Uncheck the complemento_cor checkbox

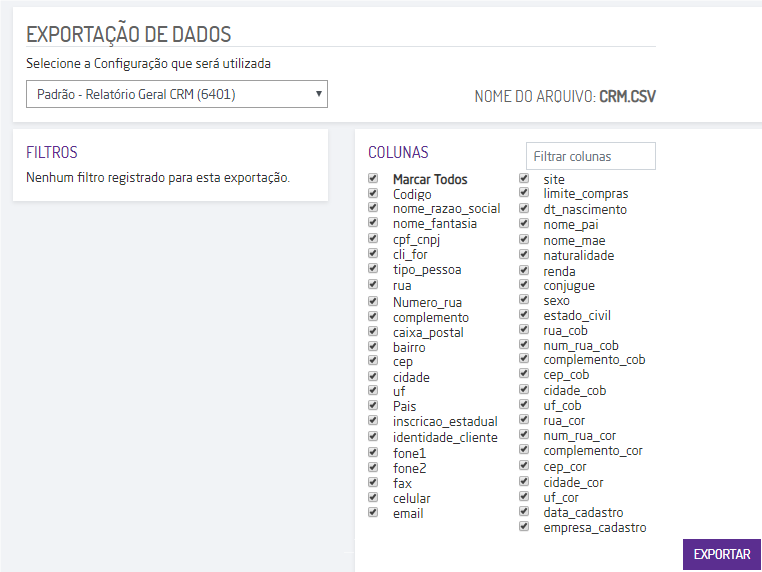point(524,450)
